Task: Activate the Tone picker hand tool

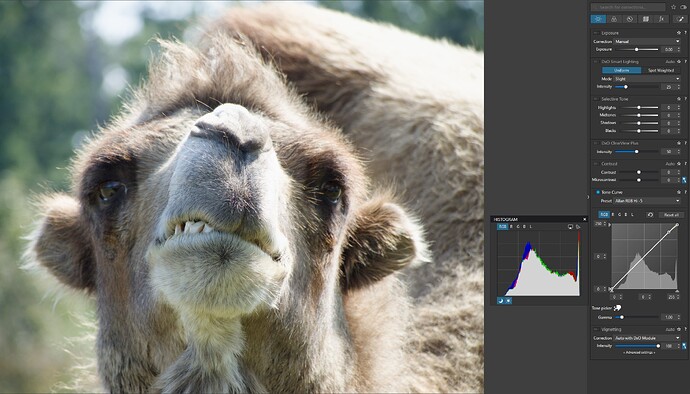Action: point(617,308)
